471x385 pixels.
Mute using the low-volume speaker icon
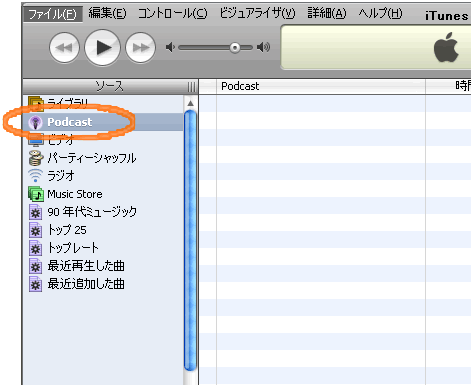tap(170, 47)
